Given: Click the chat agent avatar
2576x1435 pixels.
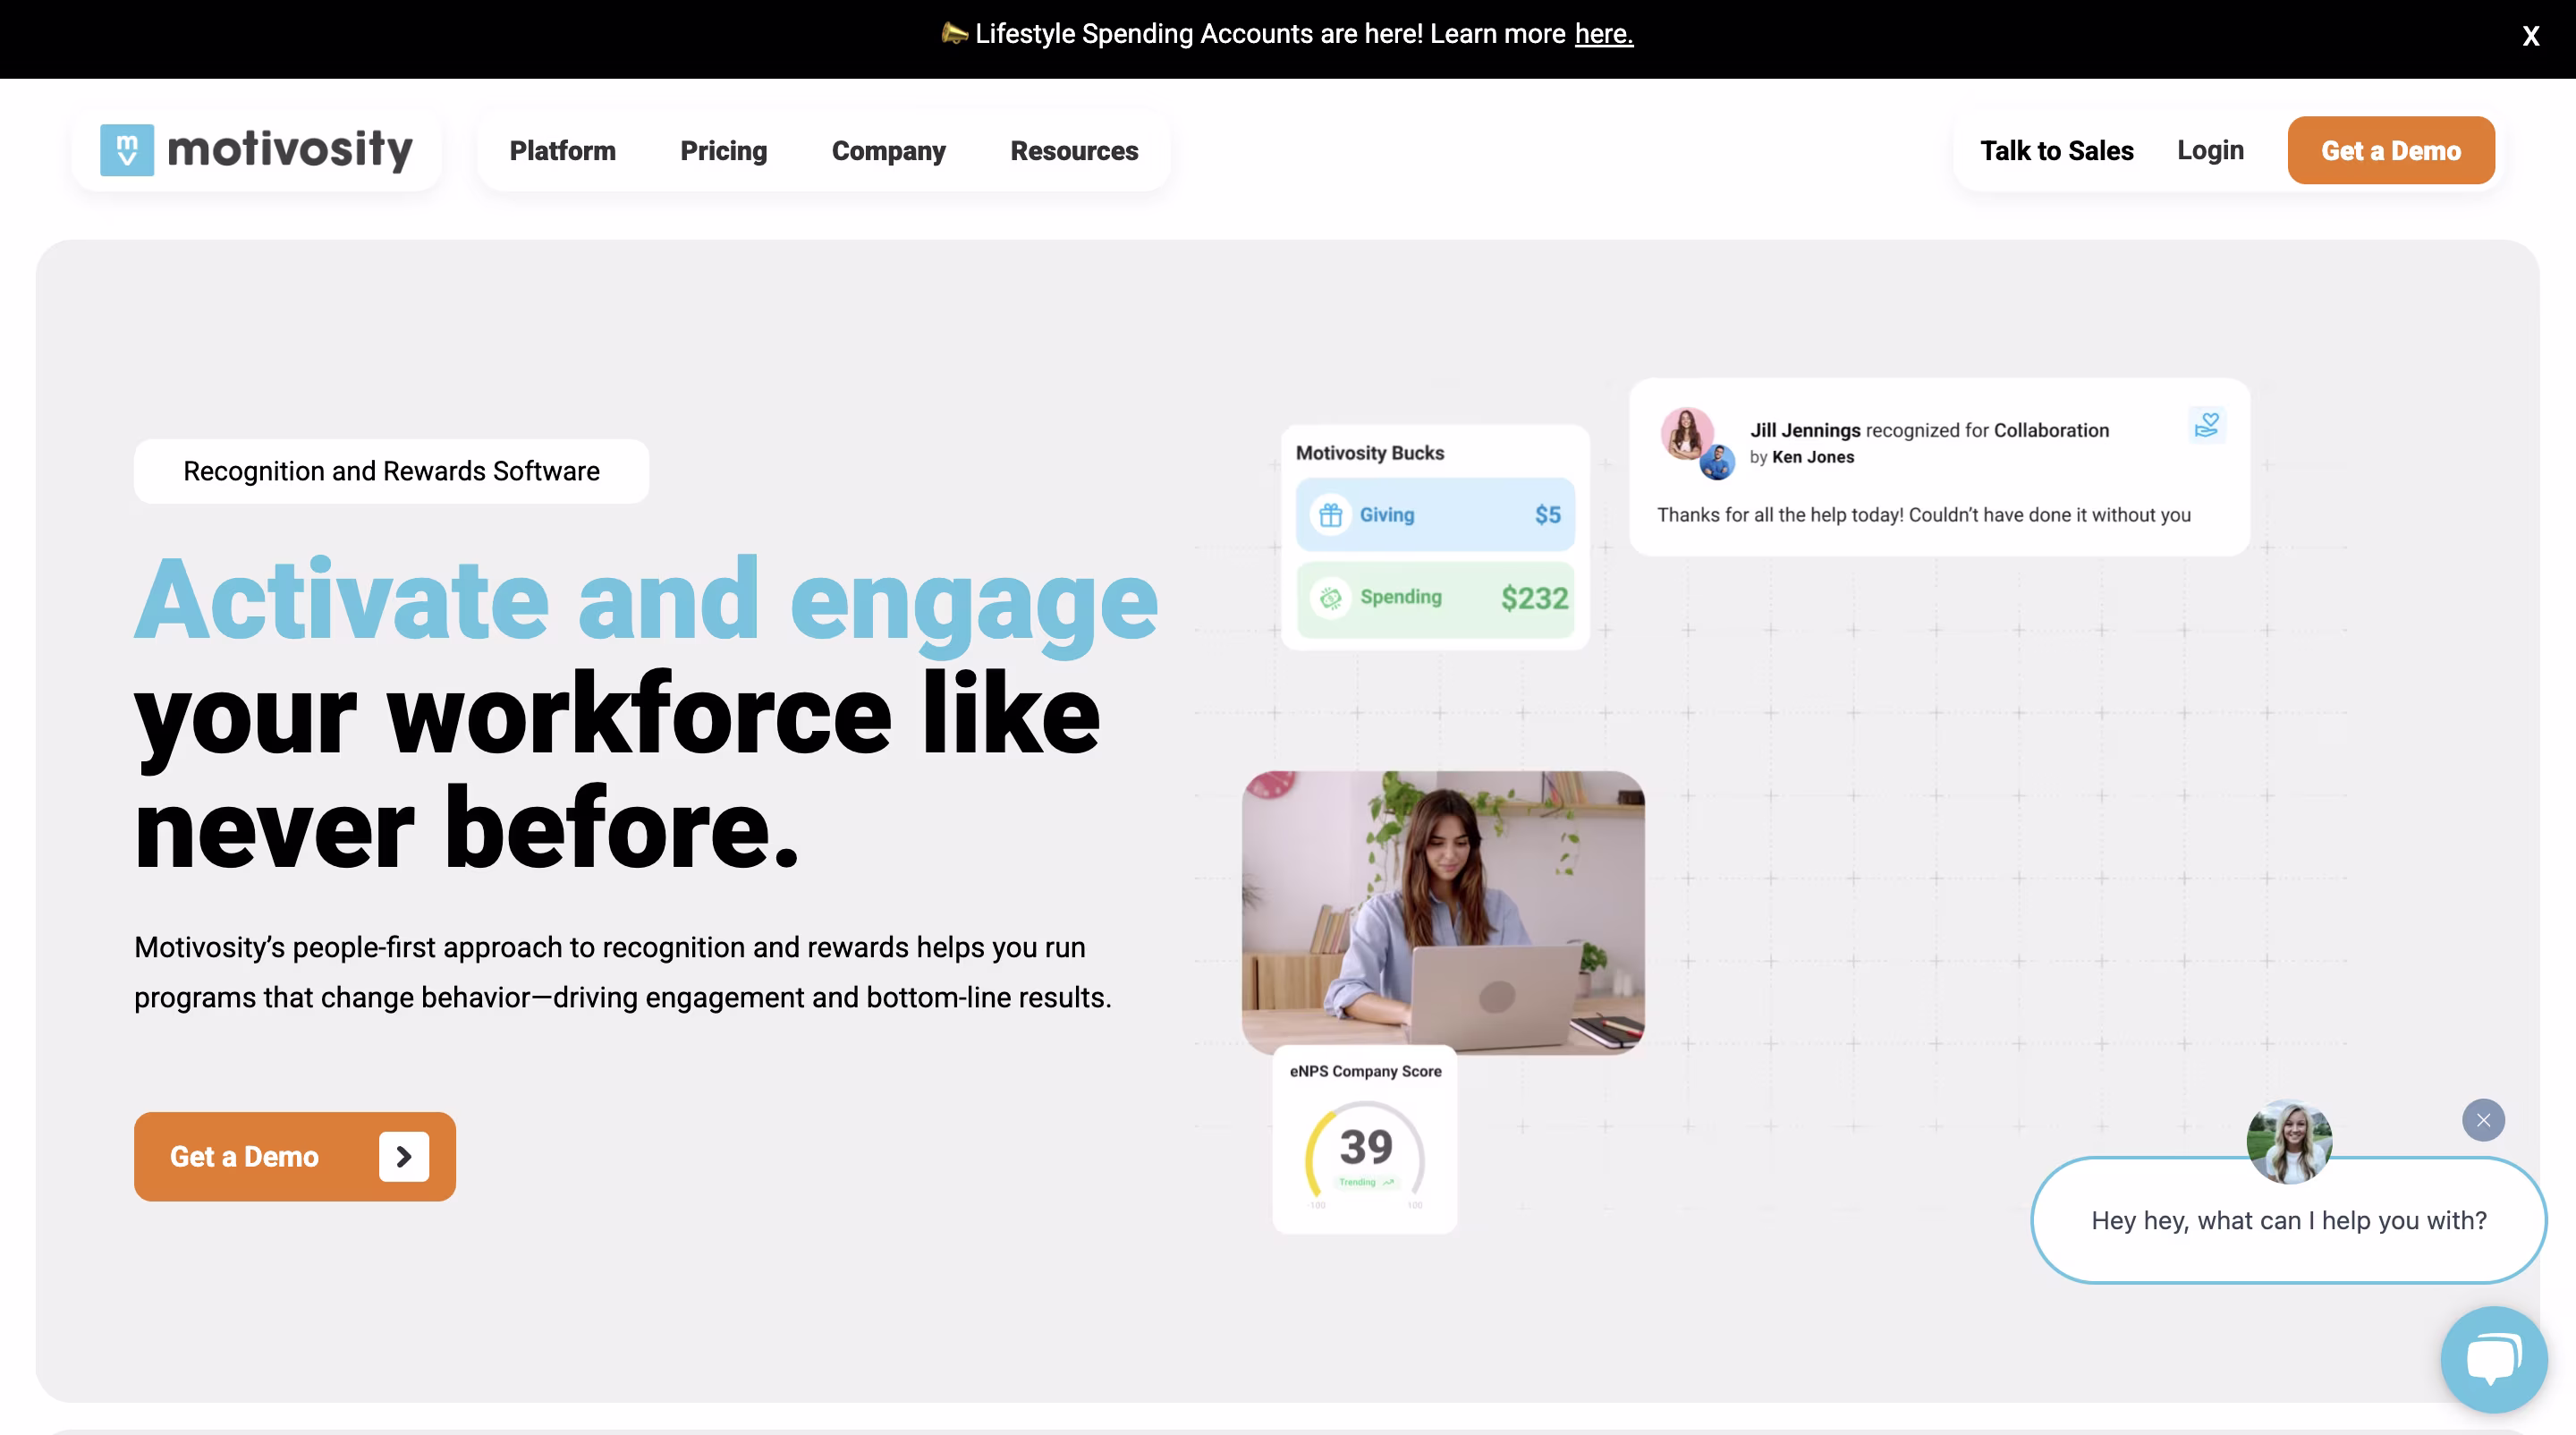Looking at the screenshot, I should (2288, 1142).
